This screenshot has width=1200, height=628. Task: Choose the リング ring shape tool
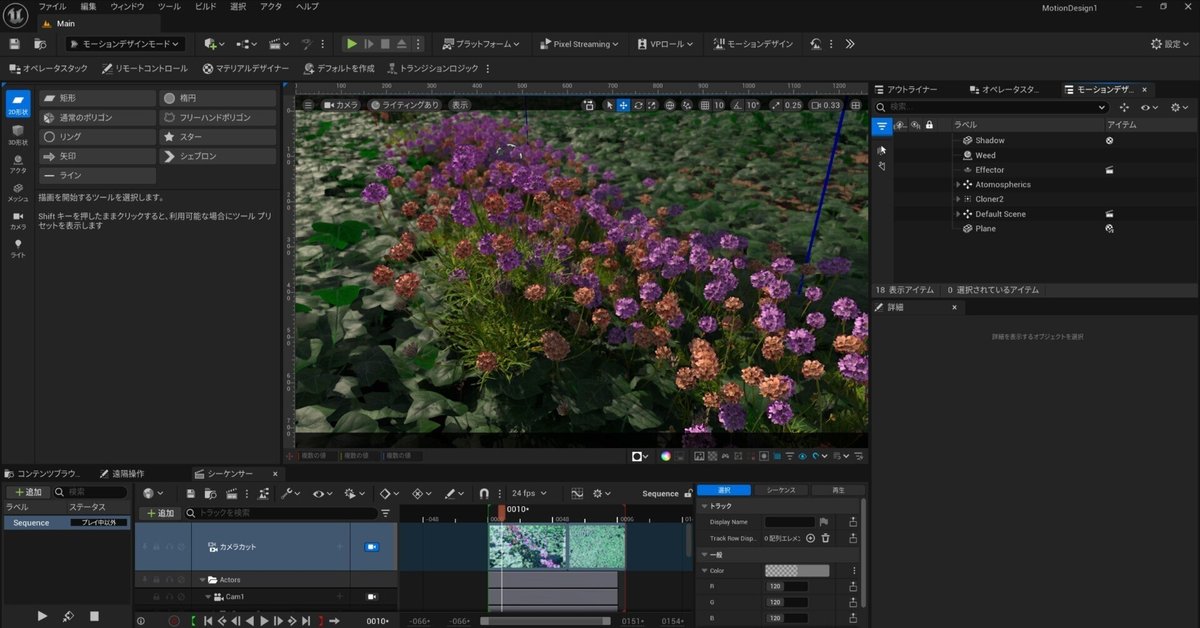pos(97,137)
